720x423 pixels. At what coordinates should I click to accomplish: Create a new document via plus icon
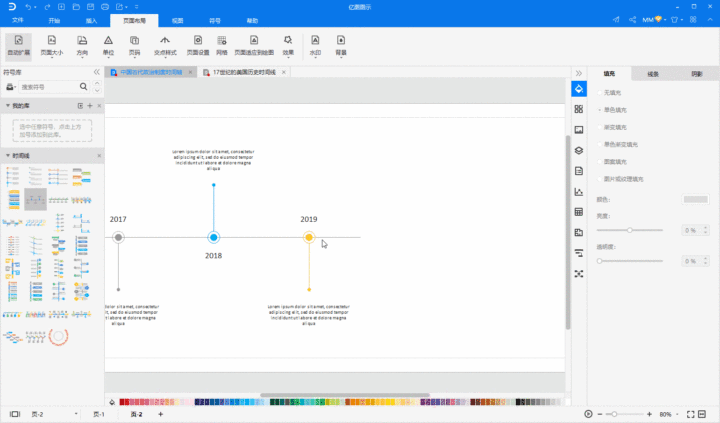tap(62, 7)
